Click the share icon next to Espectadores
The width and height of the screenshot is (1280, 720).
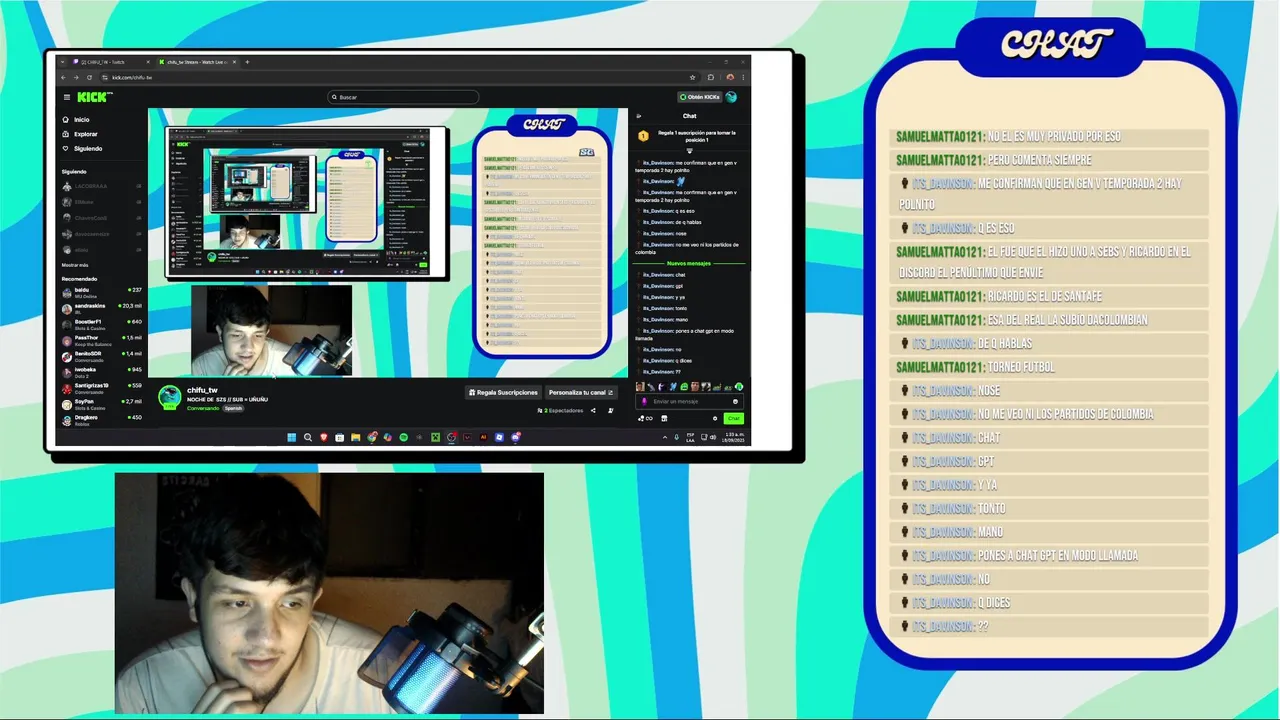tap(593, 410)
